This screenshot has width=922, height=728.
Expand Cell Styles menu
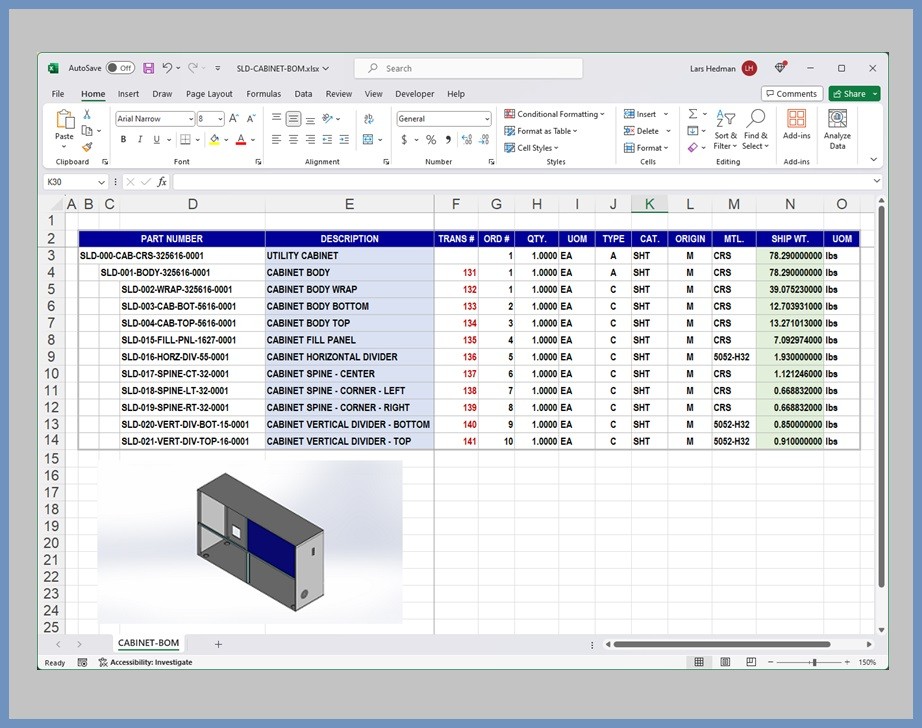pyautogui.click(x=531, y=148)
